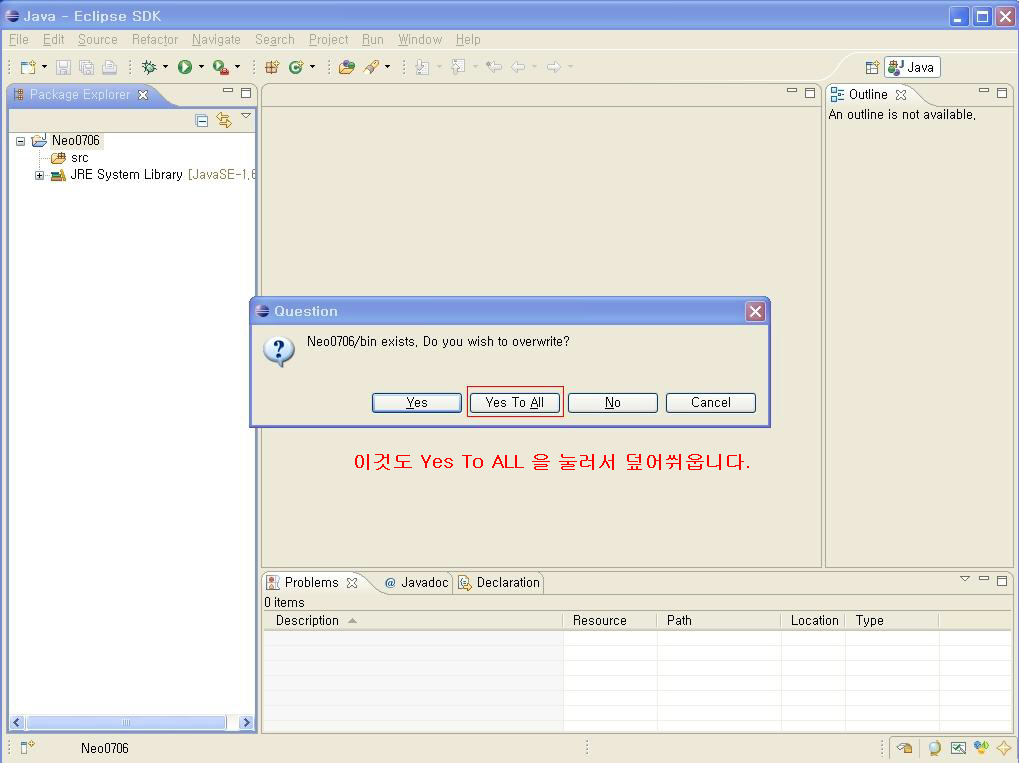Click the Previous Annotation toolbar icon
Viewport: 1019px width, 763px height.
click(458, 67)
